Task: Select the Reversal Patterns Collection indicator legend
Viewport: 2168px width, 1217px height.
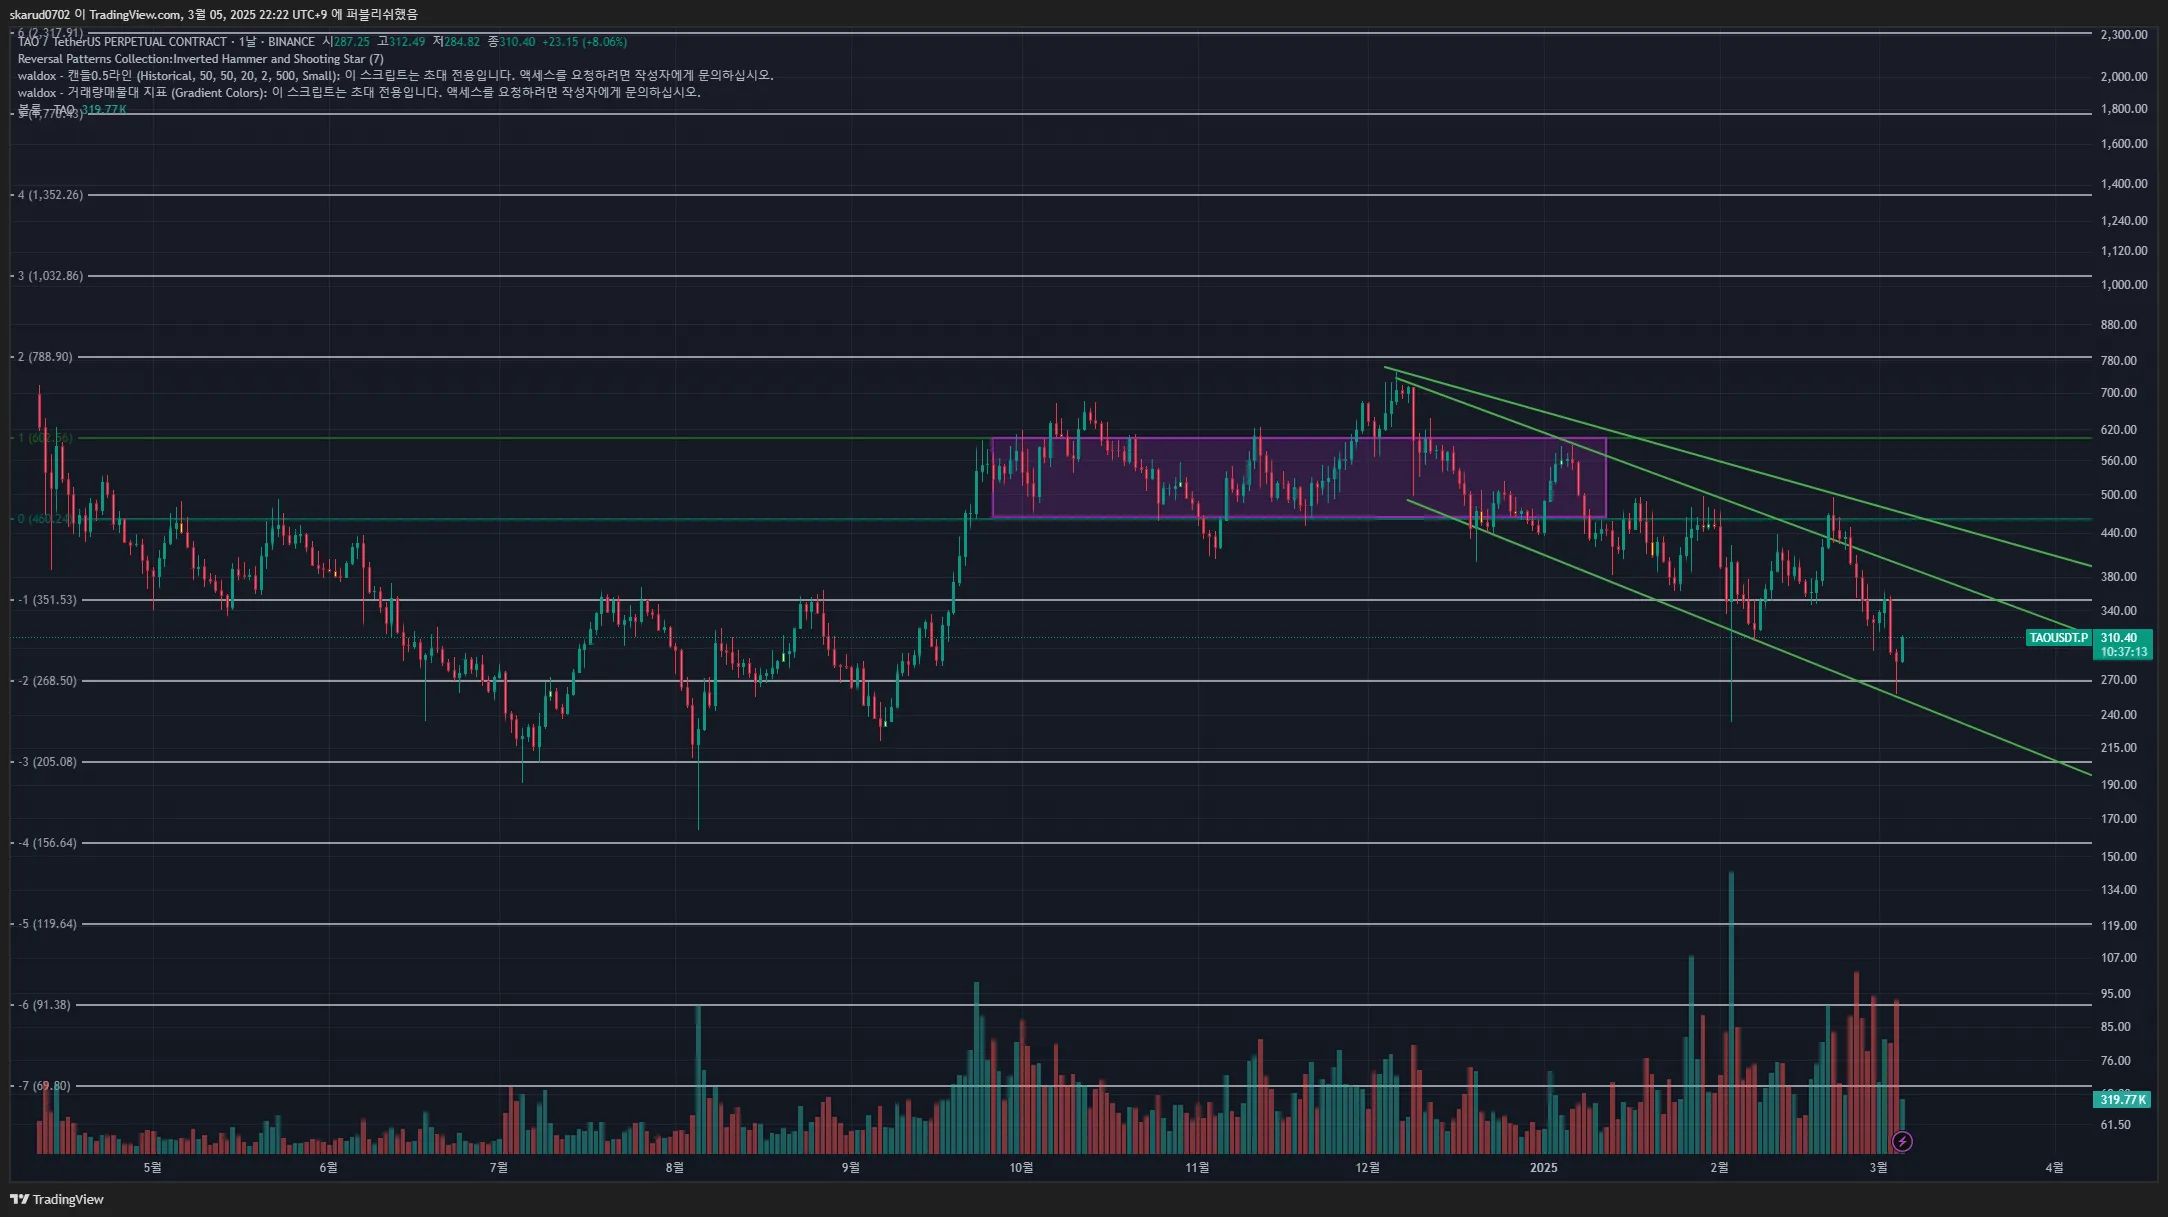Action: 200,59
